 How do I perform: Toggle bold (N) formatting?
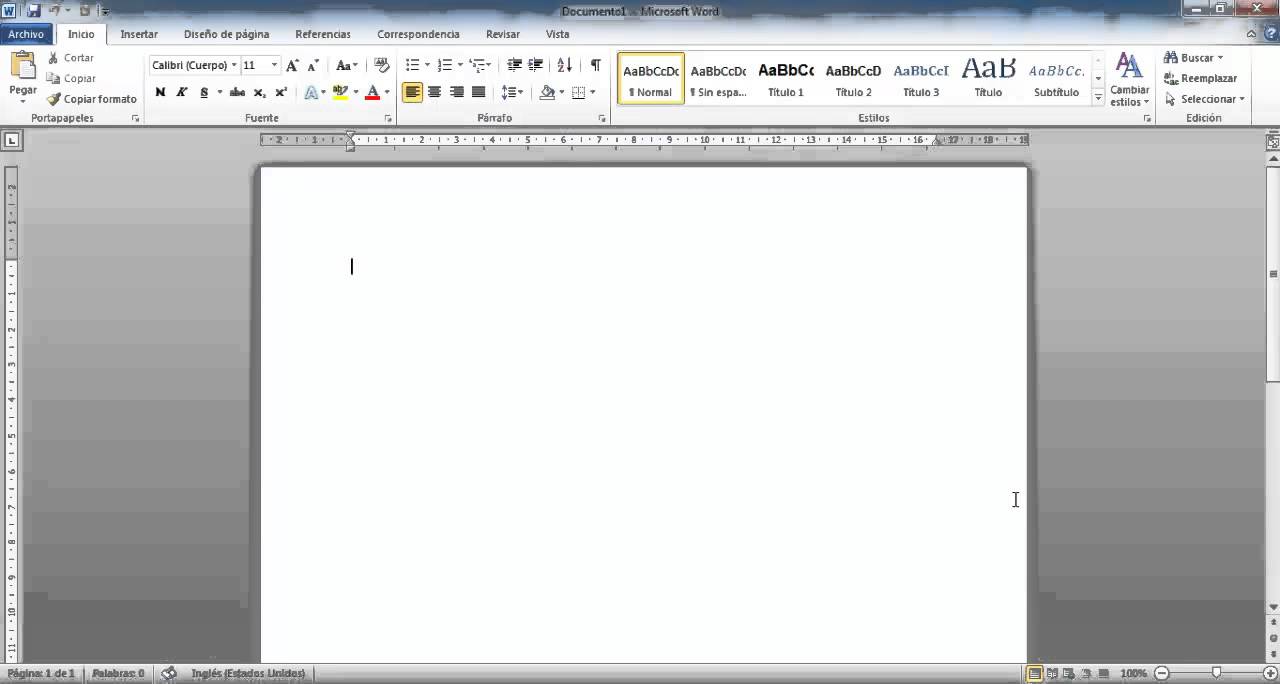(160, 92)
